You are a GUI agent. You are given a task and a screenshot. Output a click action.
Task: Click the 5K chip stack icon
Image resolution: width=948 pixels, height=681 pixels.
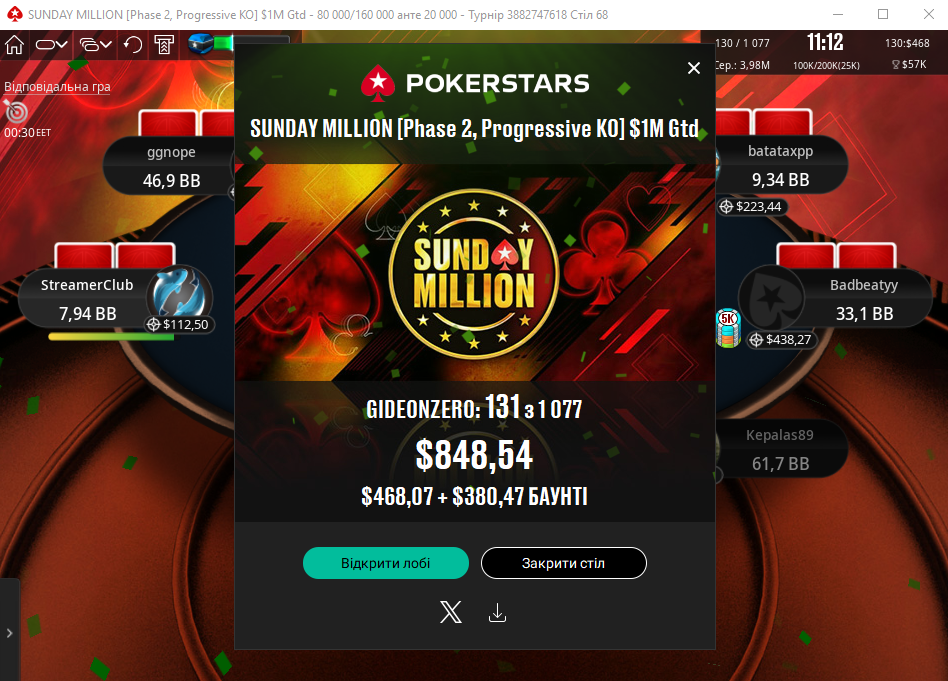tap(728, 328)
